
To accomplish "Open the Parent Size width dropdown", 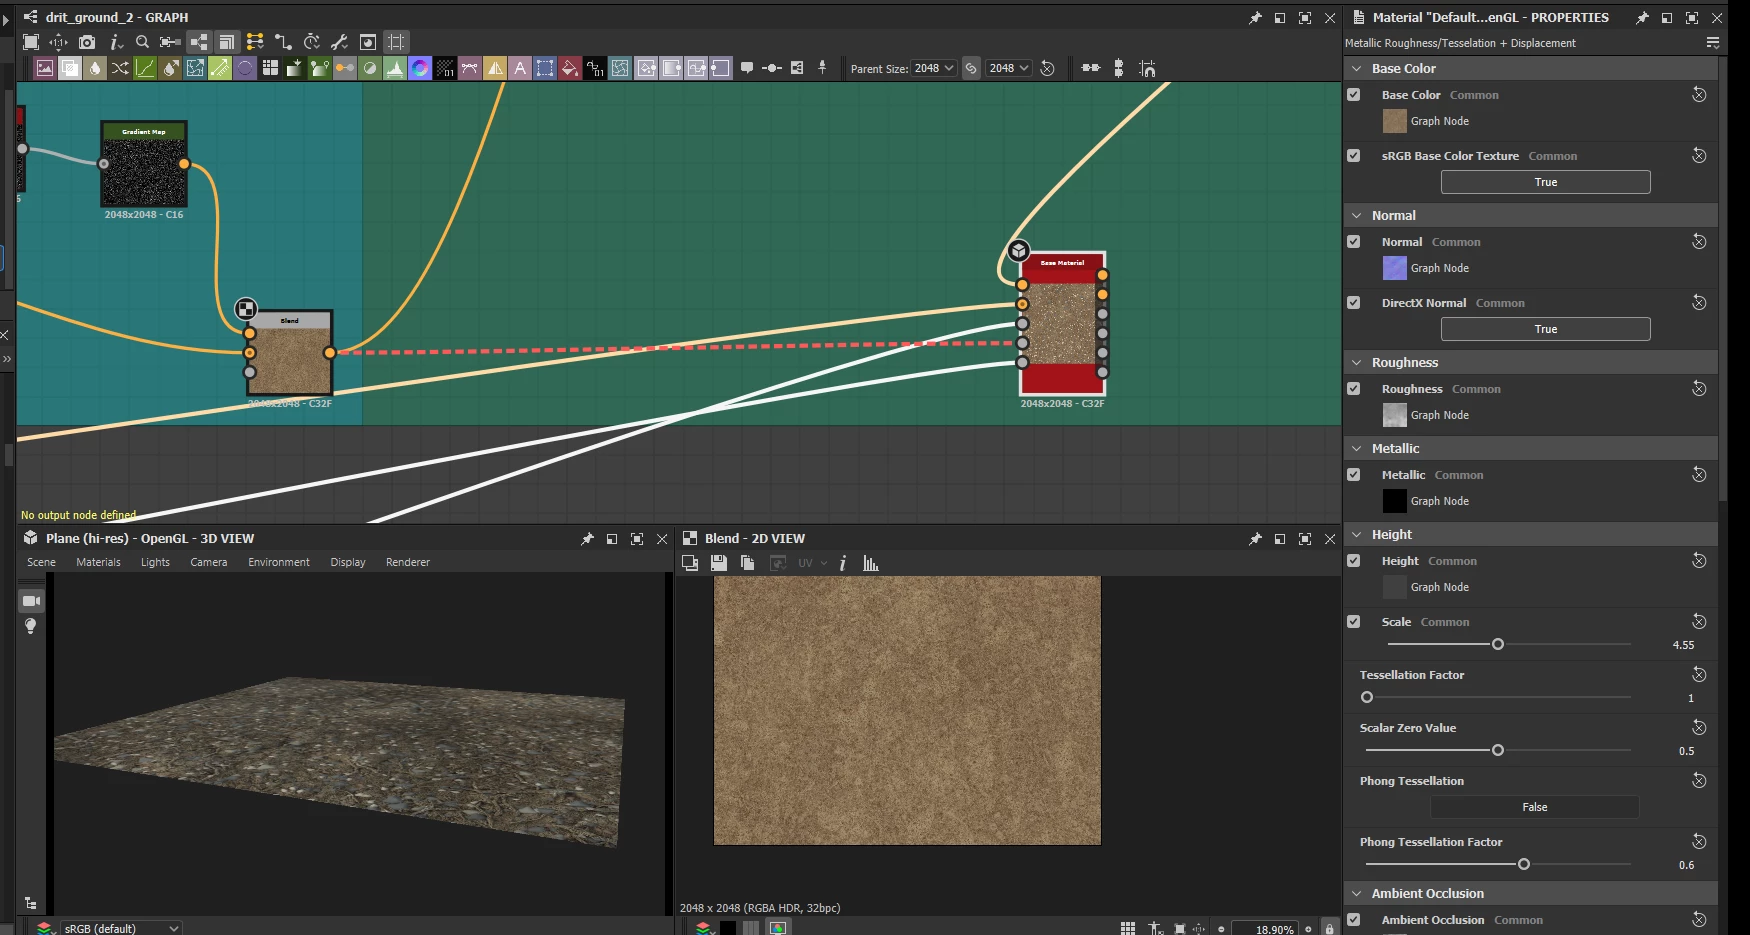I will pos(934,68).
